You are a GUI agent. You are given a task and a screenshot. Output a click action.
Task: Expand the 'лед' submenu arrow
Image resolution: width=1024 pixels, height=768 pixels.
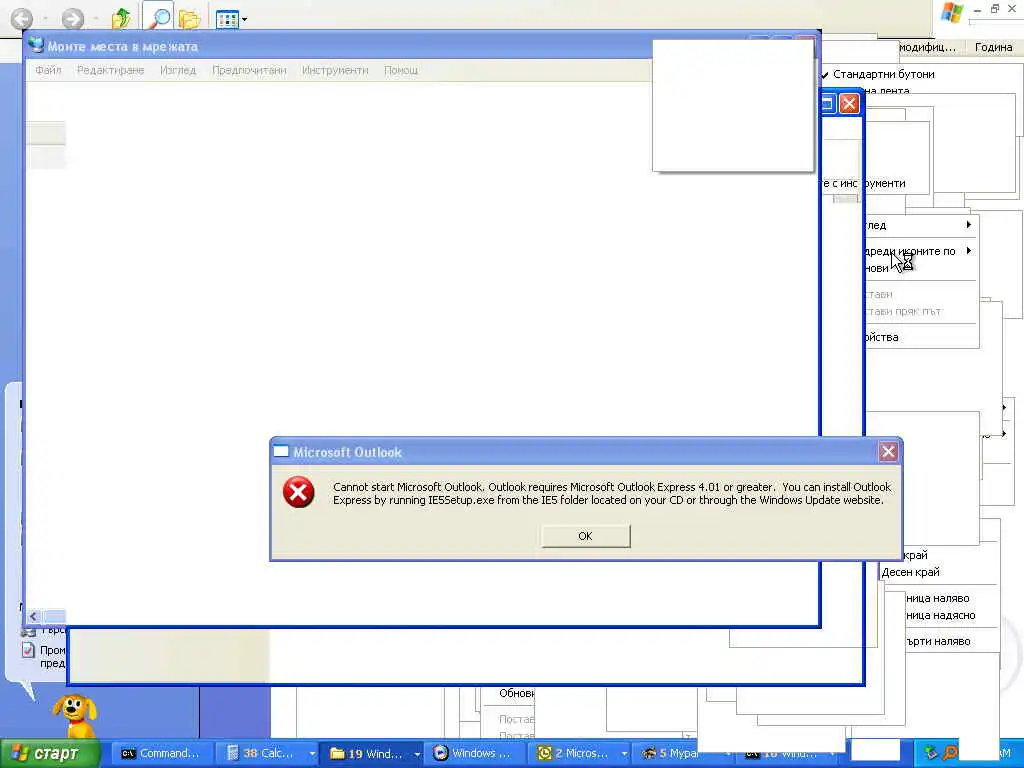968,225
